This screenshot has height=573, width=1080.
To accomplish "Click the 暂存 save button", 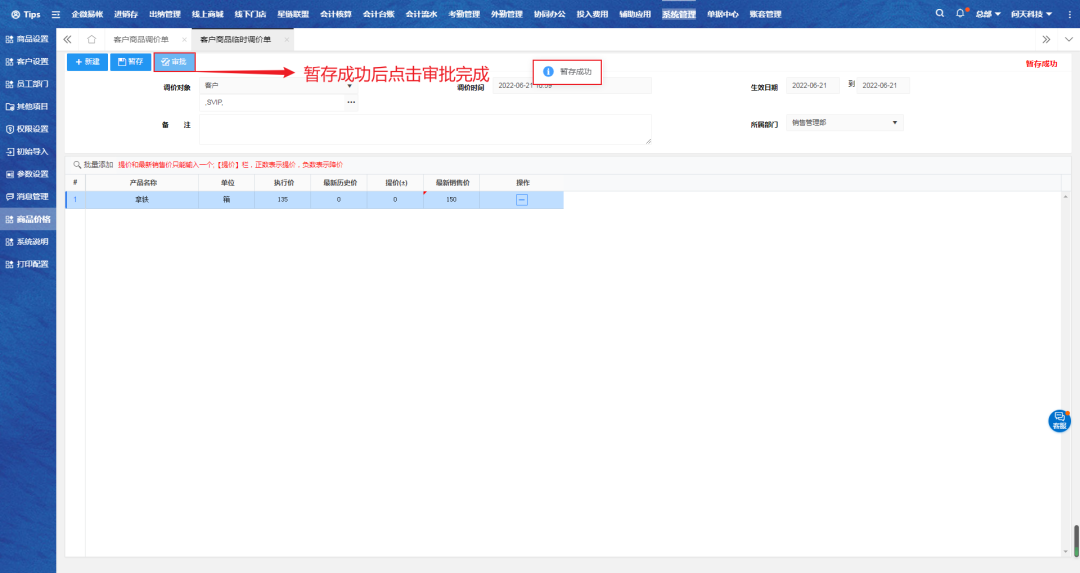I will (x=130, y=62).
